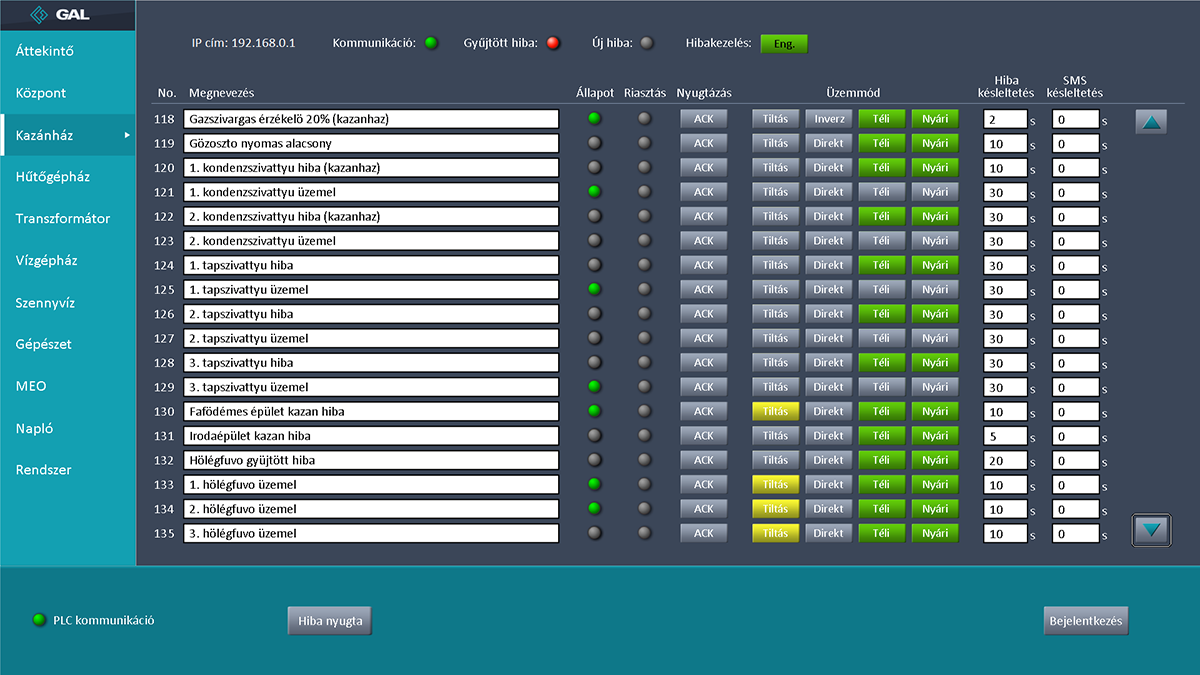Go to the Napló menu item
1200x675 pixels.
tap(34, 428)
